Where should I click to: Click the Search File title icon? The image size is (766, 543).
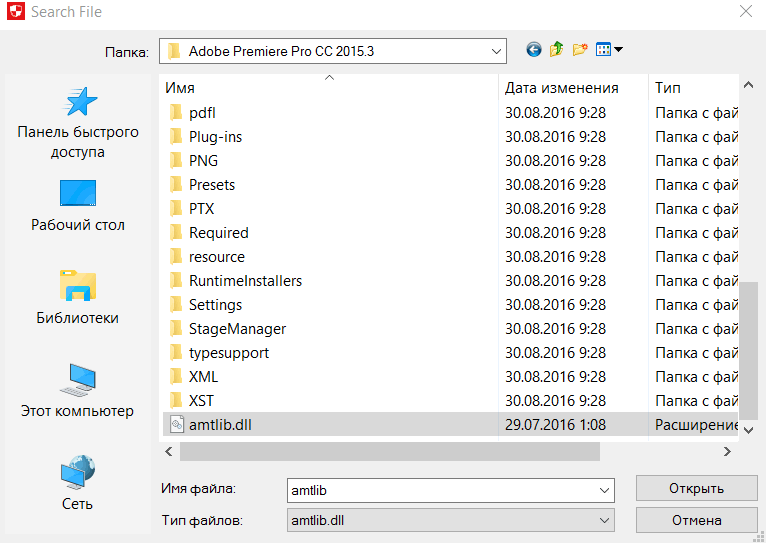point(16,11)
